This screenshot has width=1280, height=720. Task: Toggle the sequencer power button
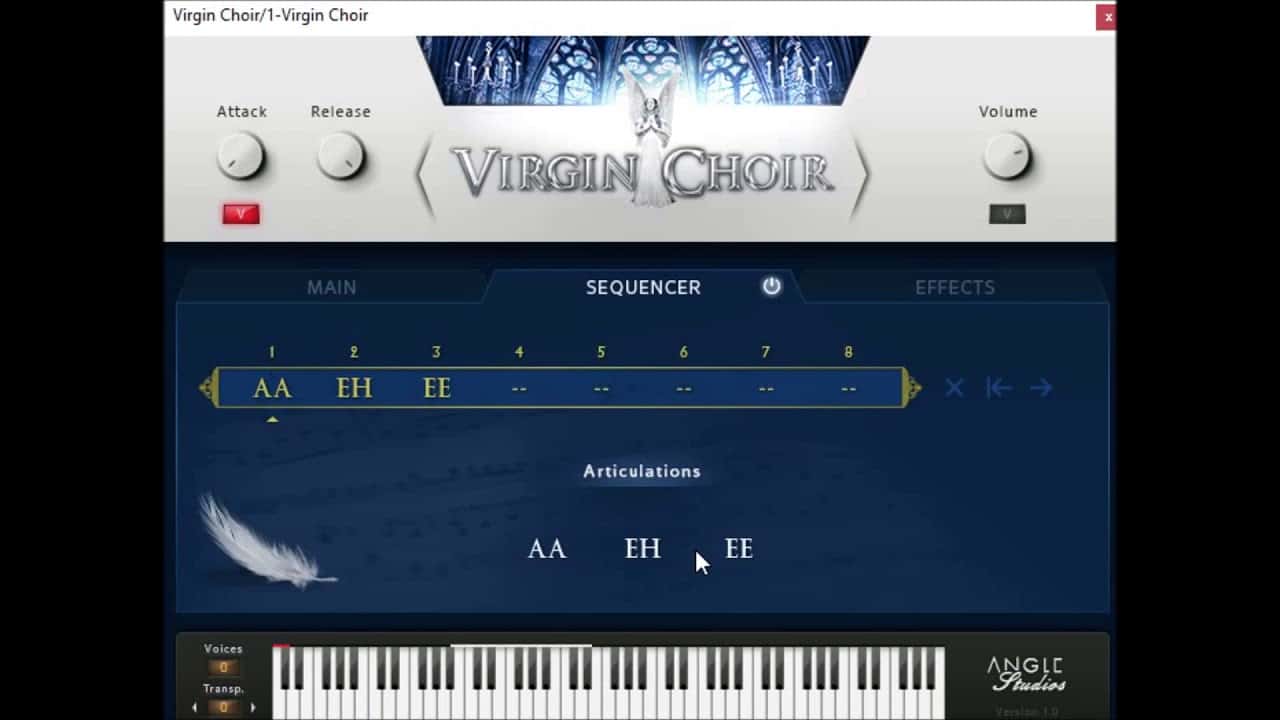(771, 286)
